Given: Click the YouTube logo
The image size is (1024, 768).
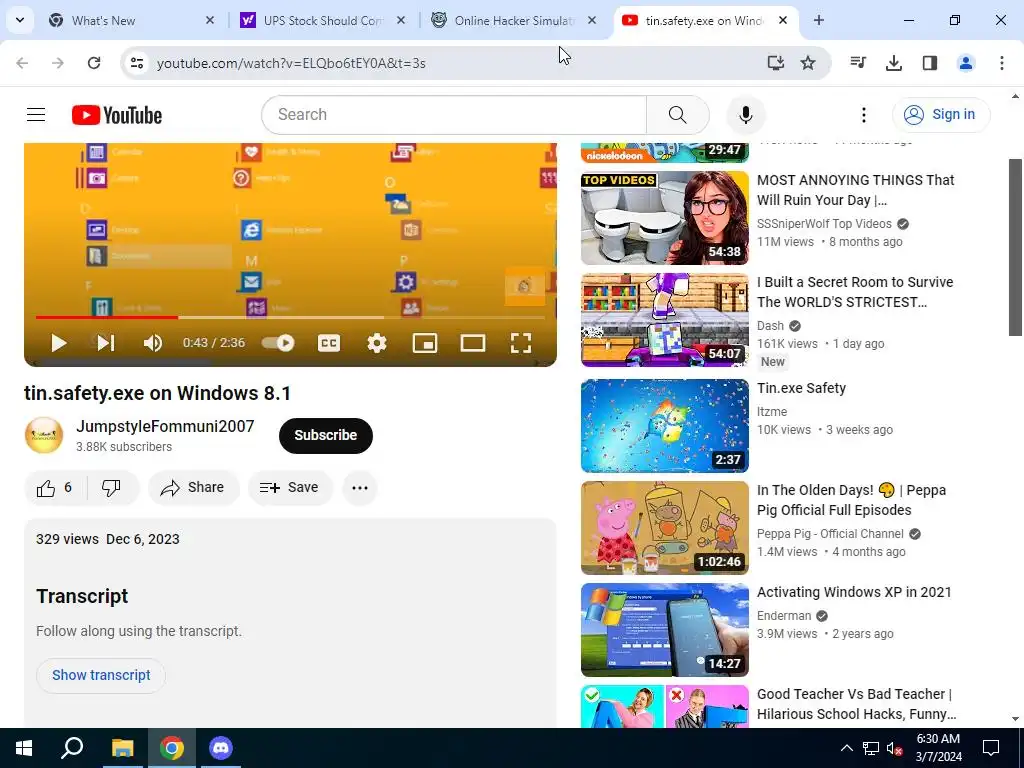Looking at the screenshot, I should click(x=117, y=115).
